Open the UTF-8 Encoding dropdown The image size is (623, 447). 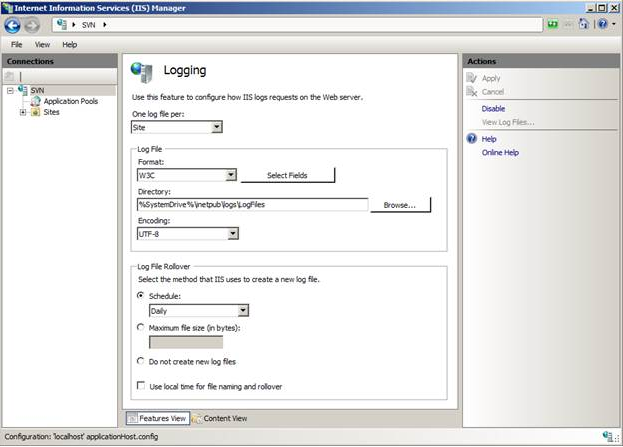tap(233, 234)
